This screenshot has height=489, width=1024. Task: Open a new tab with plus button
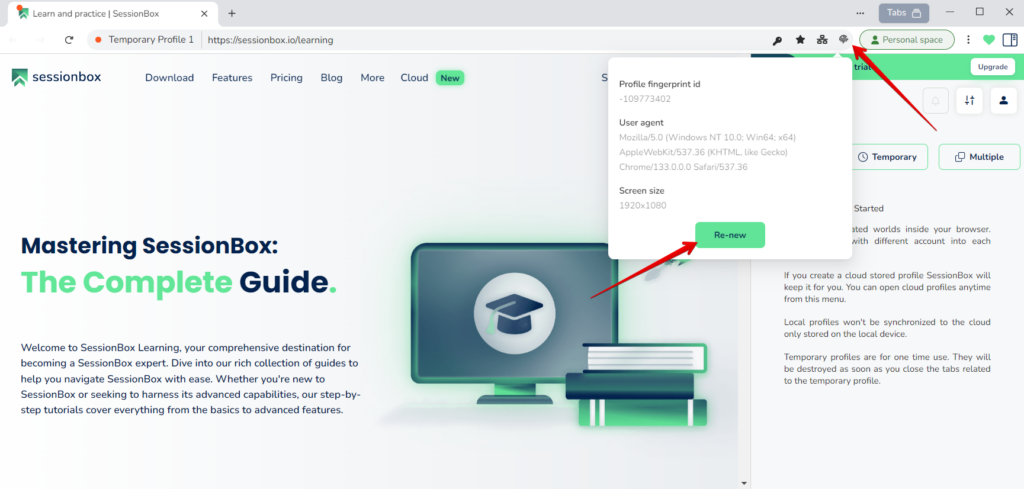tap(231, 12)
